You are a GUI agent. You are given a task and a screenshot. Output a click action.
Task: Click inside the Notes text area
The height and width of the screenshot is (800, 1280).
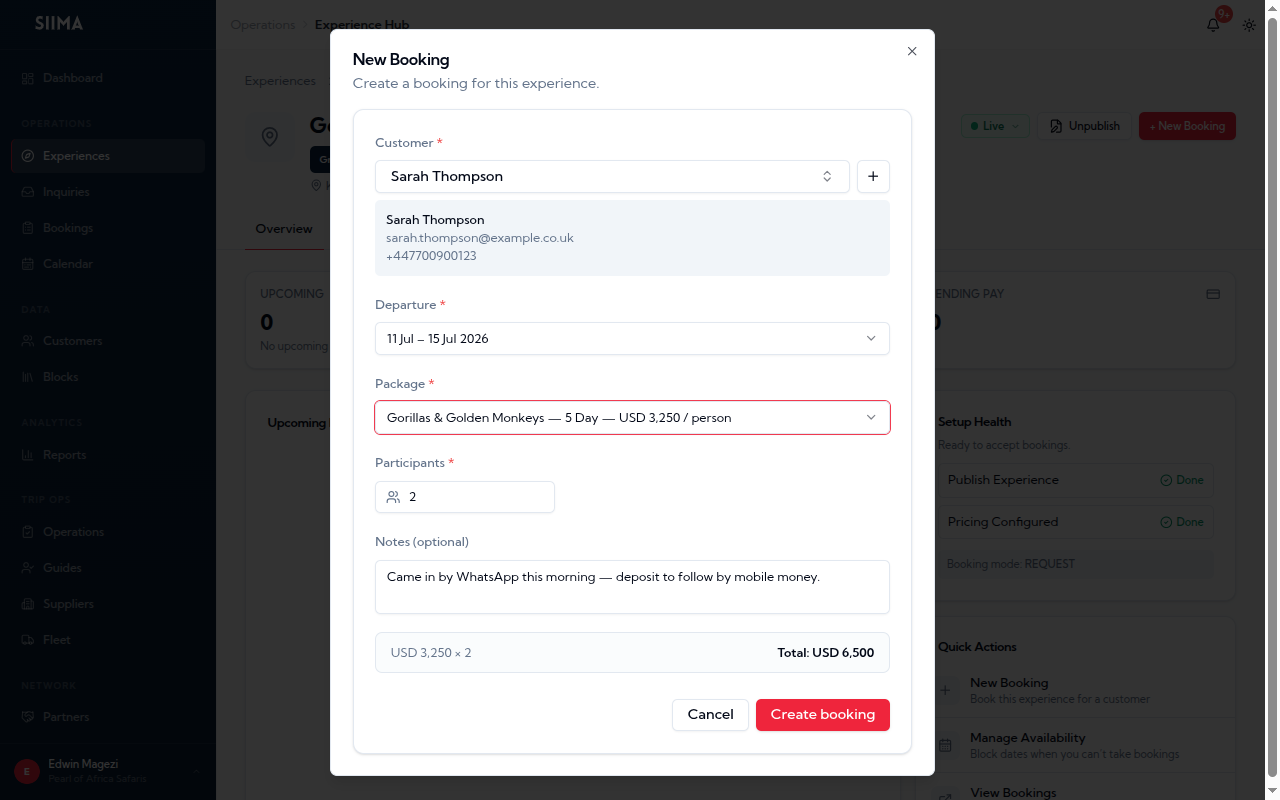pyautogui.click(x=632, y=587)
